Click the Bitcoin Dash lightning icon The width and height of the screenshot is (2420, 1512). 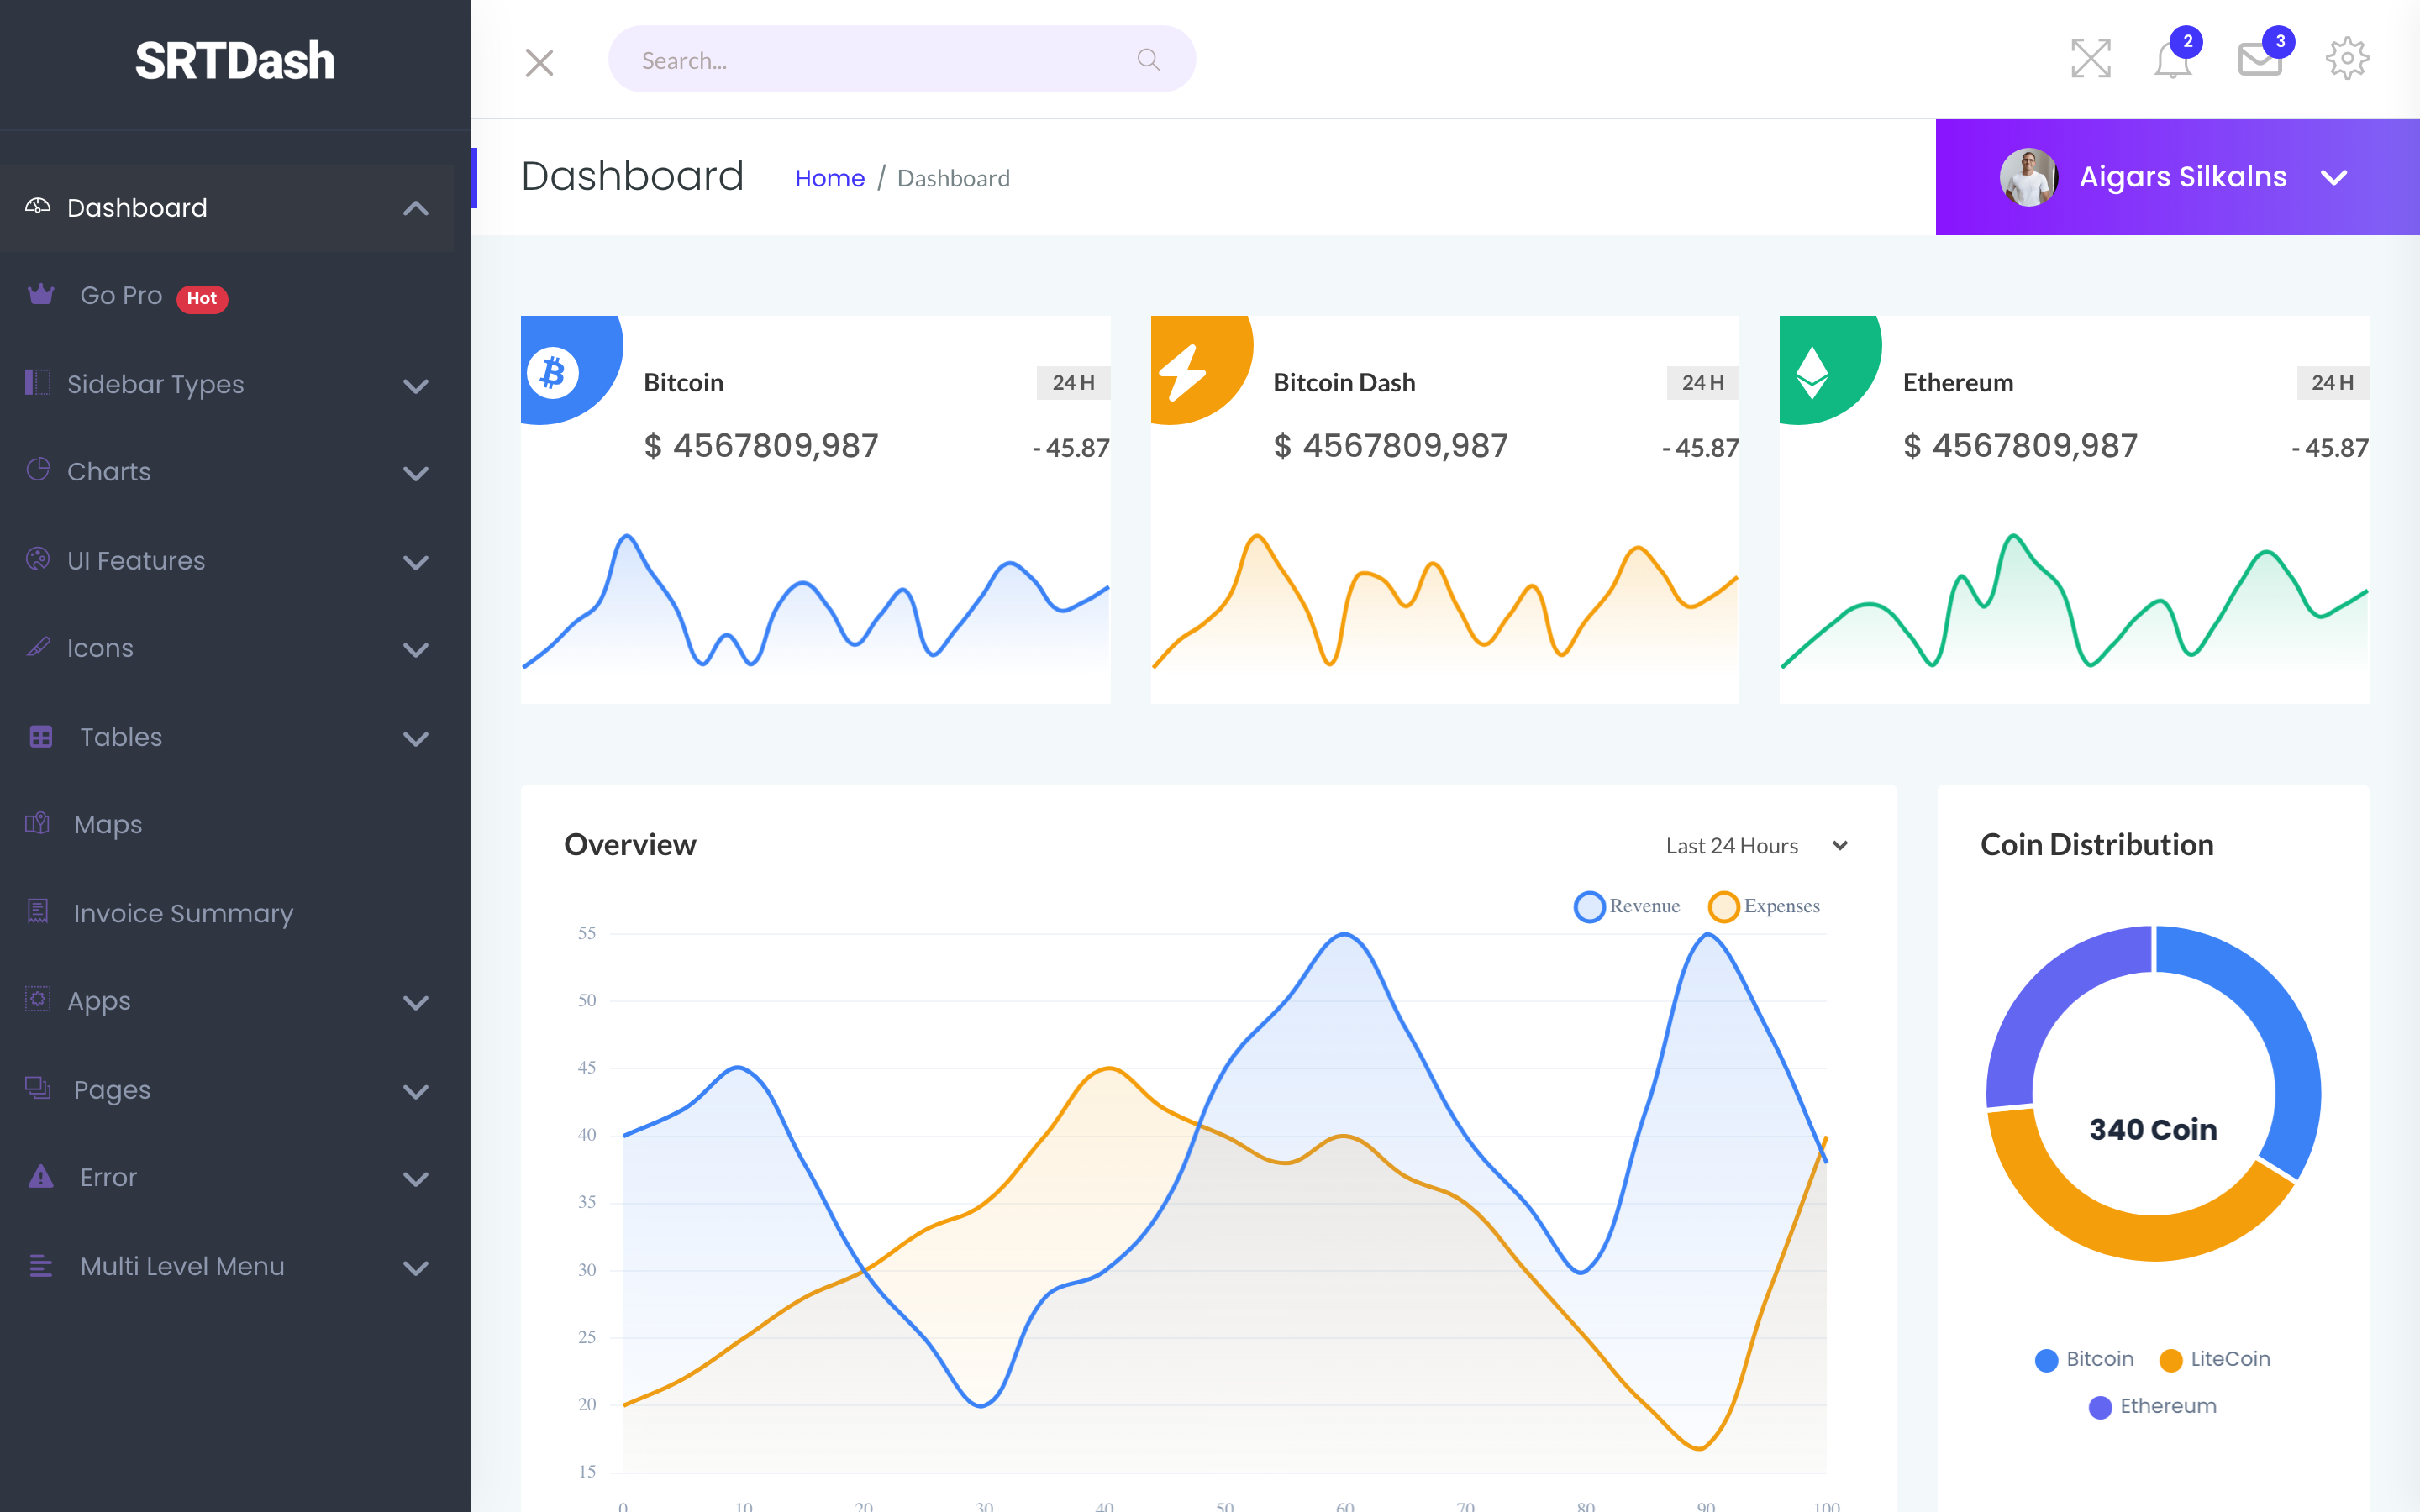point(1183,371)
